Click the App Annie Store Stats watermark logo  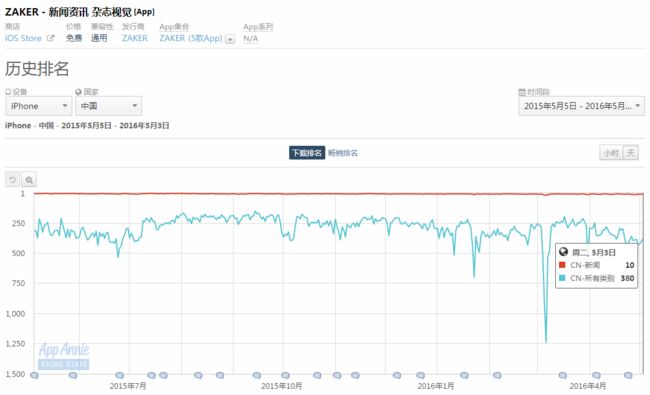pos(64,356)
